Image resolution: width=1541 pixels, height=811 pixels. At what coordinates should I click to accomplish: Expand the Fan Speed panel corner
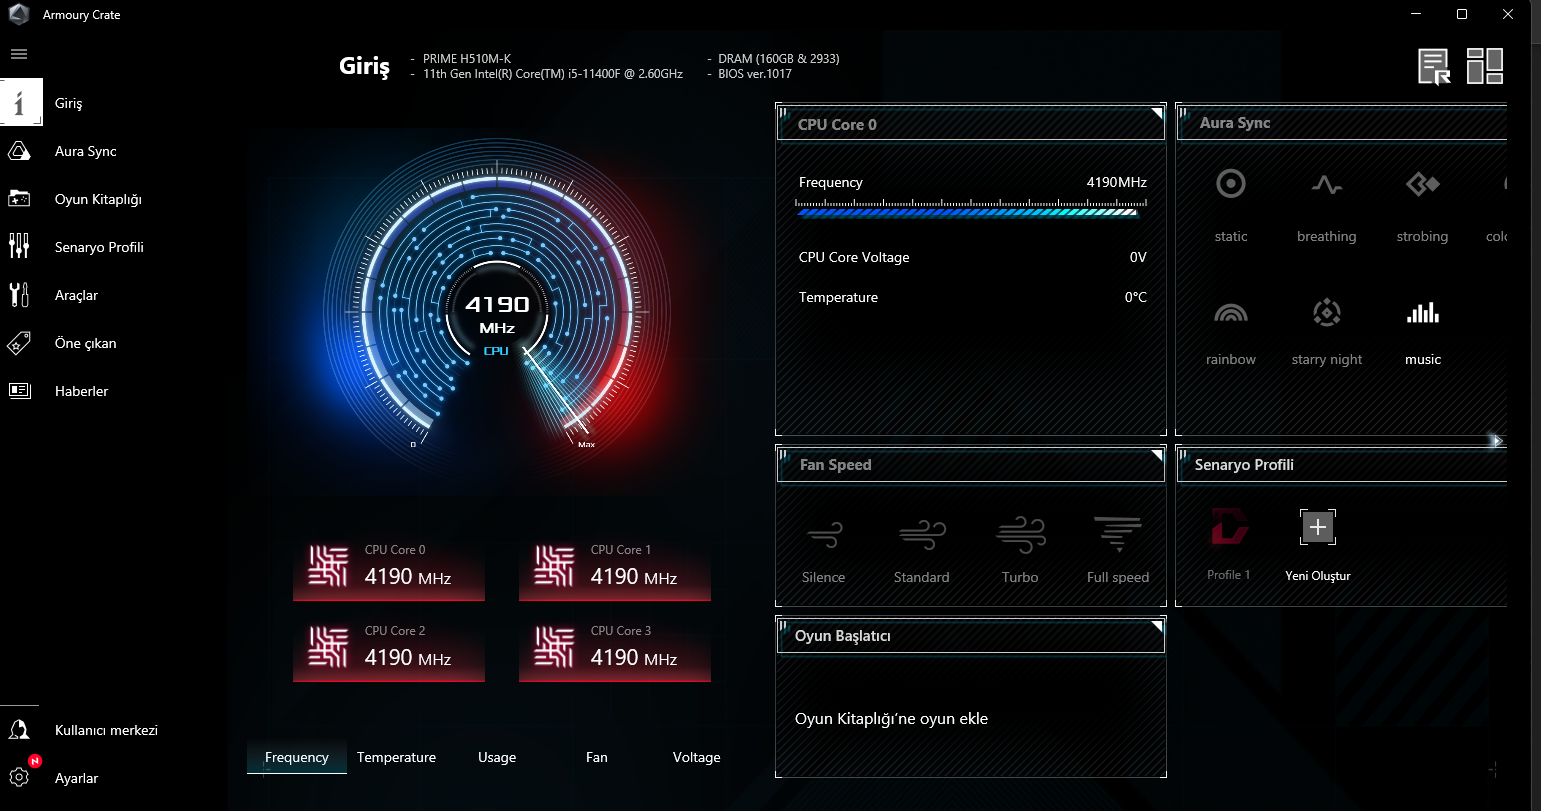1157,456
